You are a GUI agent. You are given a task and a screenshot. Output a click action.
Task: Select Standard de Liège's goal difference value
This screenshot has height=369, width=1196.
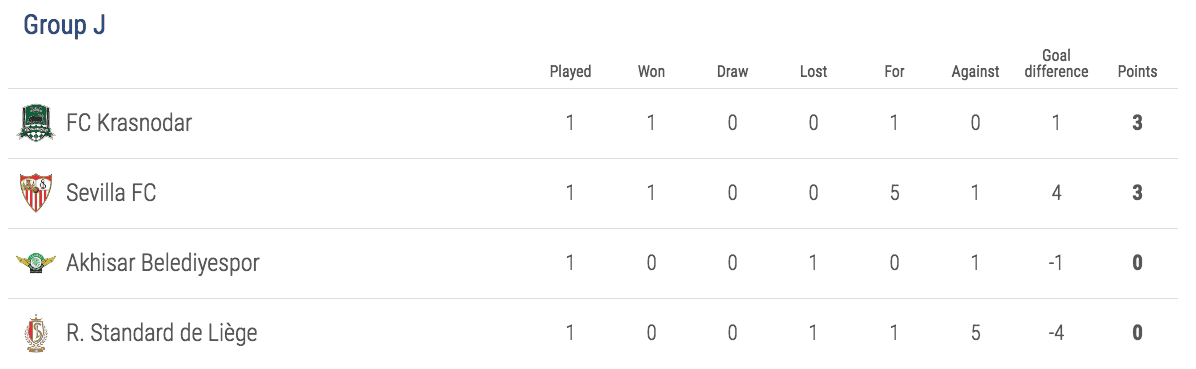coord(1056,333)
